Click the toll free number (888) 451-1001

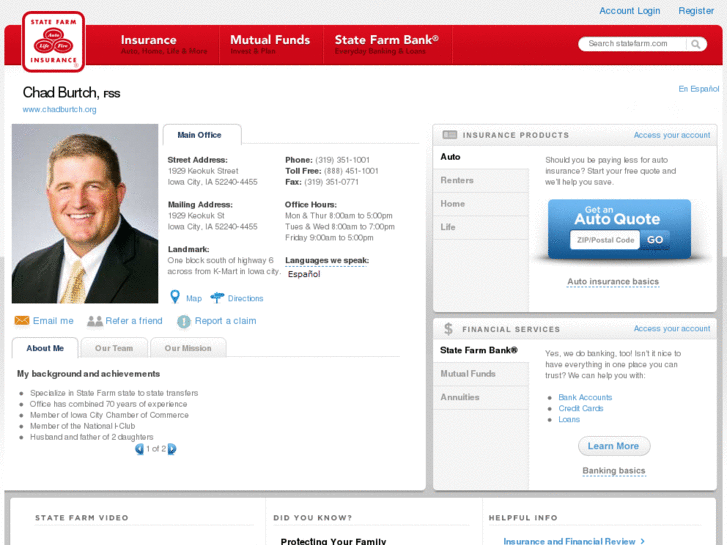click(351, 171)
